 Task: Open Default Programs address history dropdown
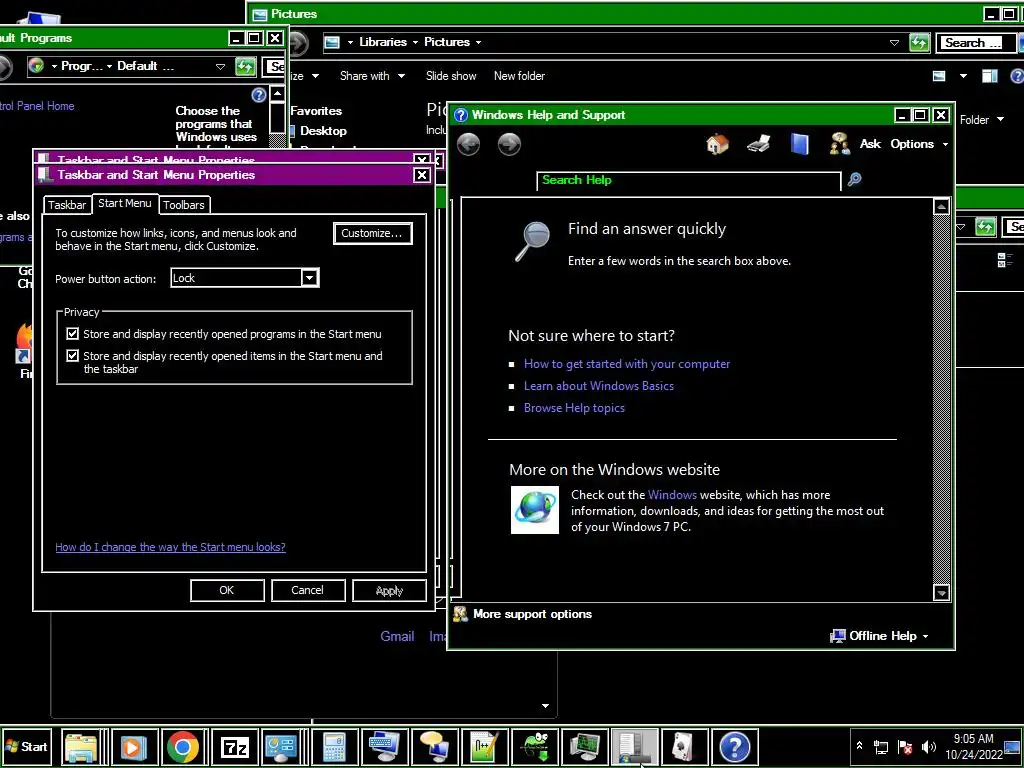[x=220, y=67]
